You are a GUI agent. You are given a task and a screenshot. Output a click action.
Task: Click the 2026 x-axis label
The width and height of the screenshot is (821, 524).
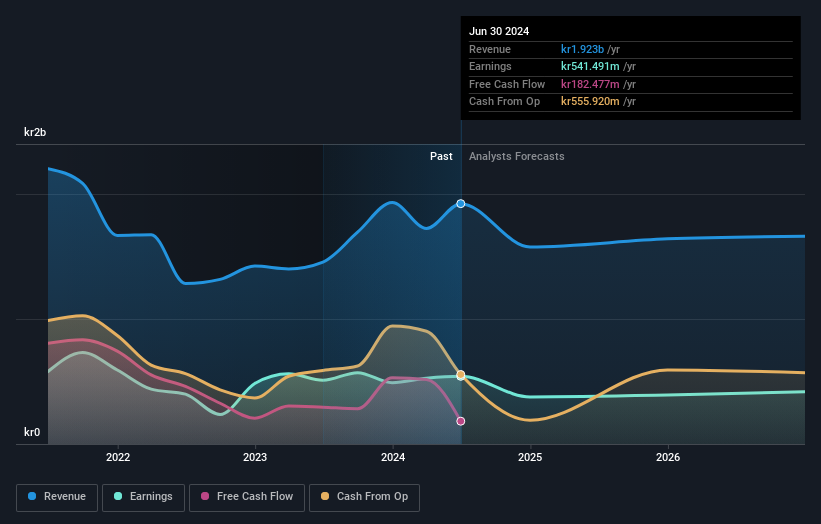668,457
